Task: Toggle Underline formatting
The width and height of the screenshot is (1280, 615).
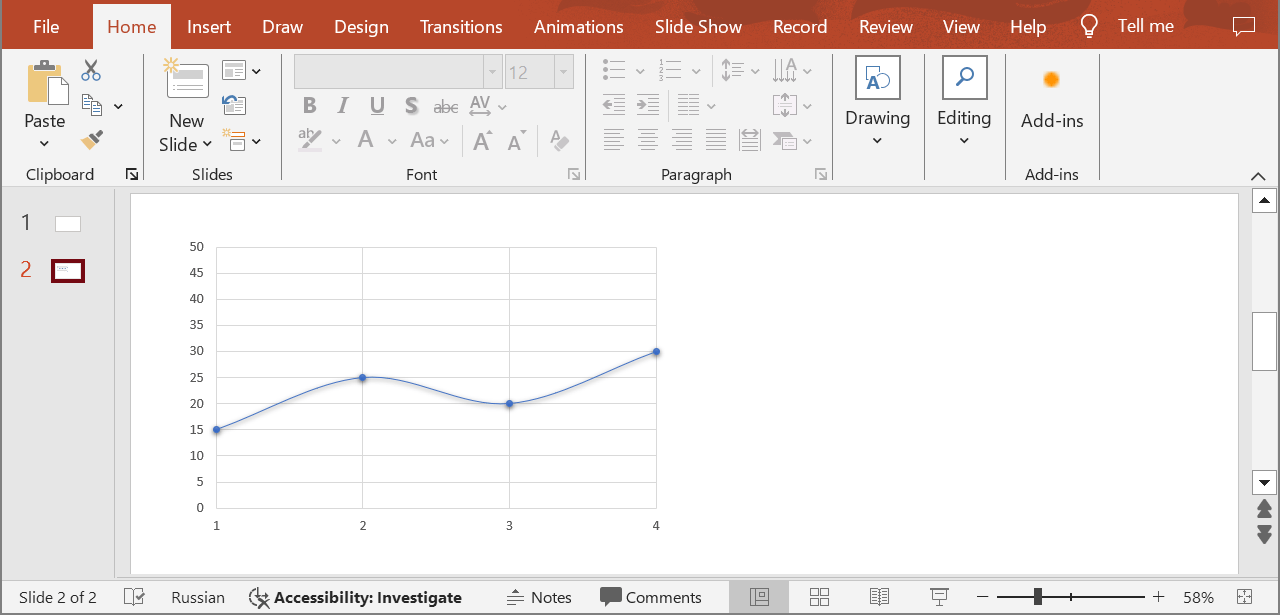Action: tap(377, 106)
